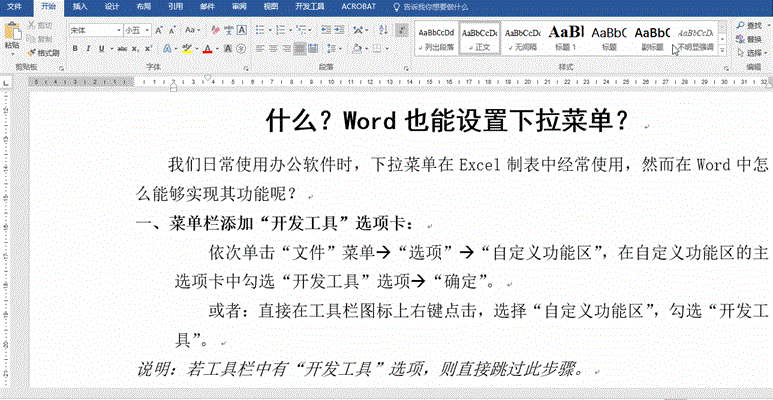773x400 pixels.
Task: Toggle Italic formatting
Action: point(89,48)
